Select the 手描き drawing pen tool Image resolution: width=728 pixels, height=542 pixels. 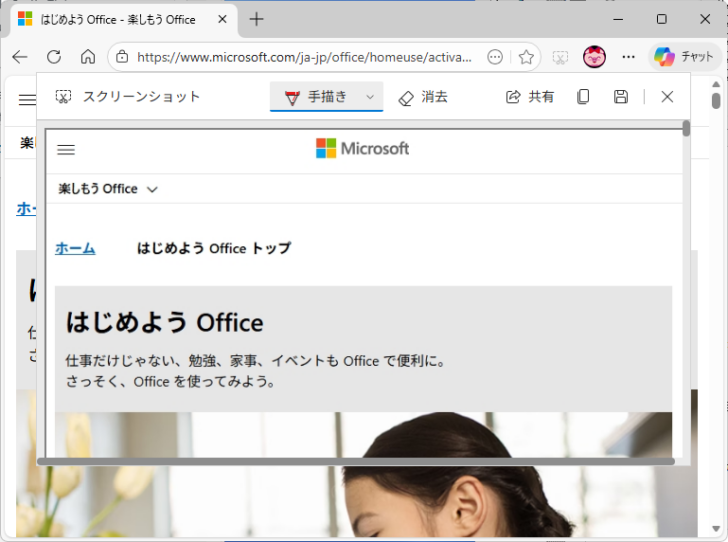[x=316, y=97]
